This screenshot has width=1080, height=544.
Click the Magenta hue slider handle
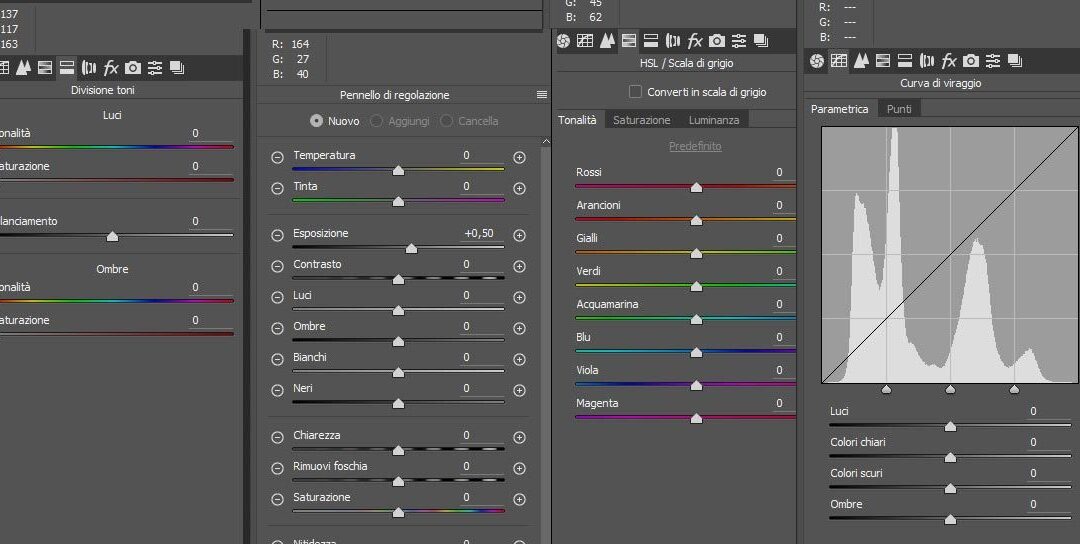coord(696,419)
